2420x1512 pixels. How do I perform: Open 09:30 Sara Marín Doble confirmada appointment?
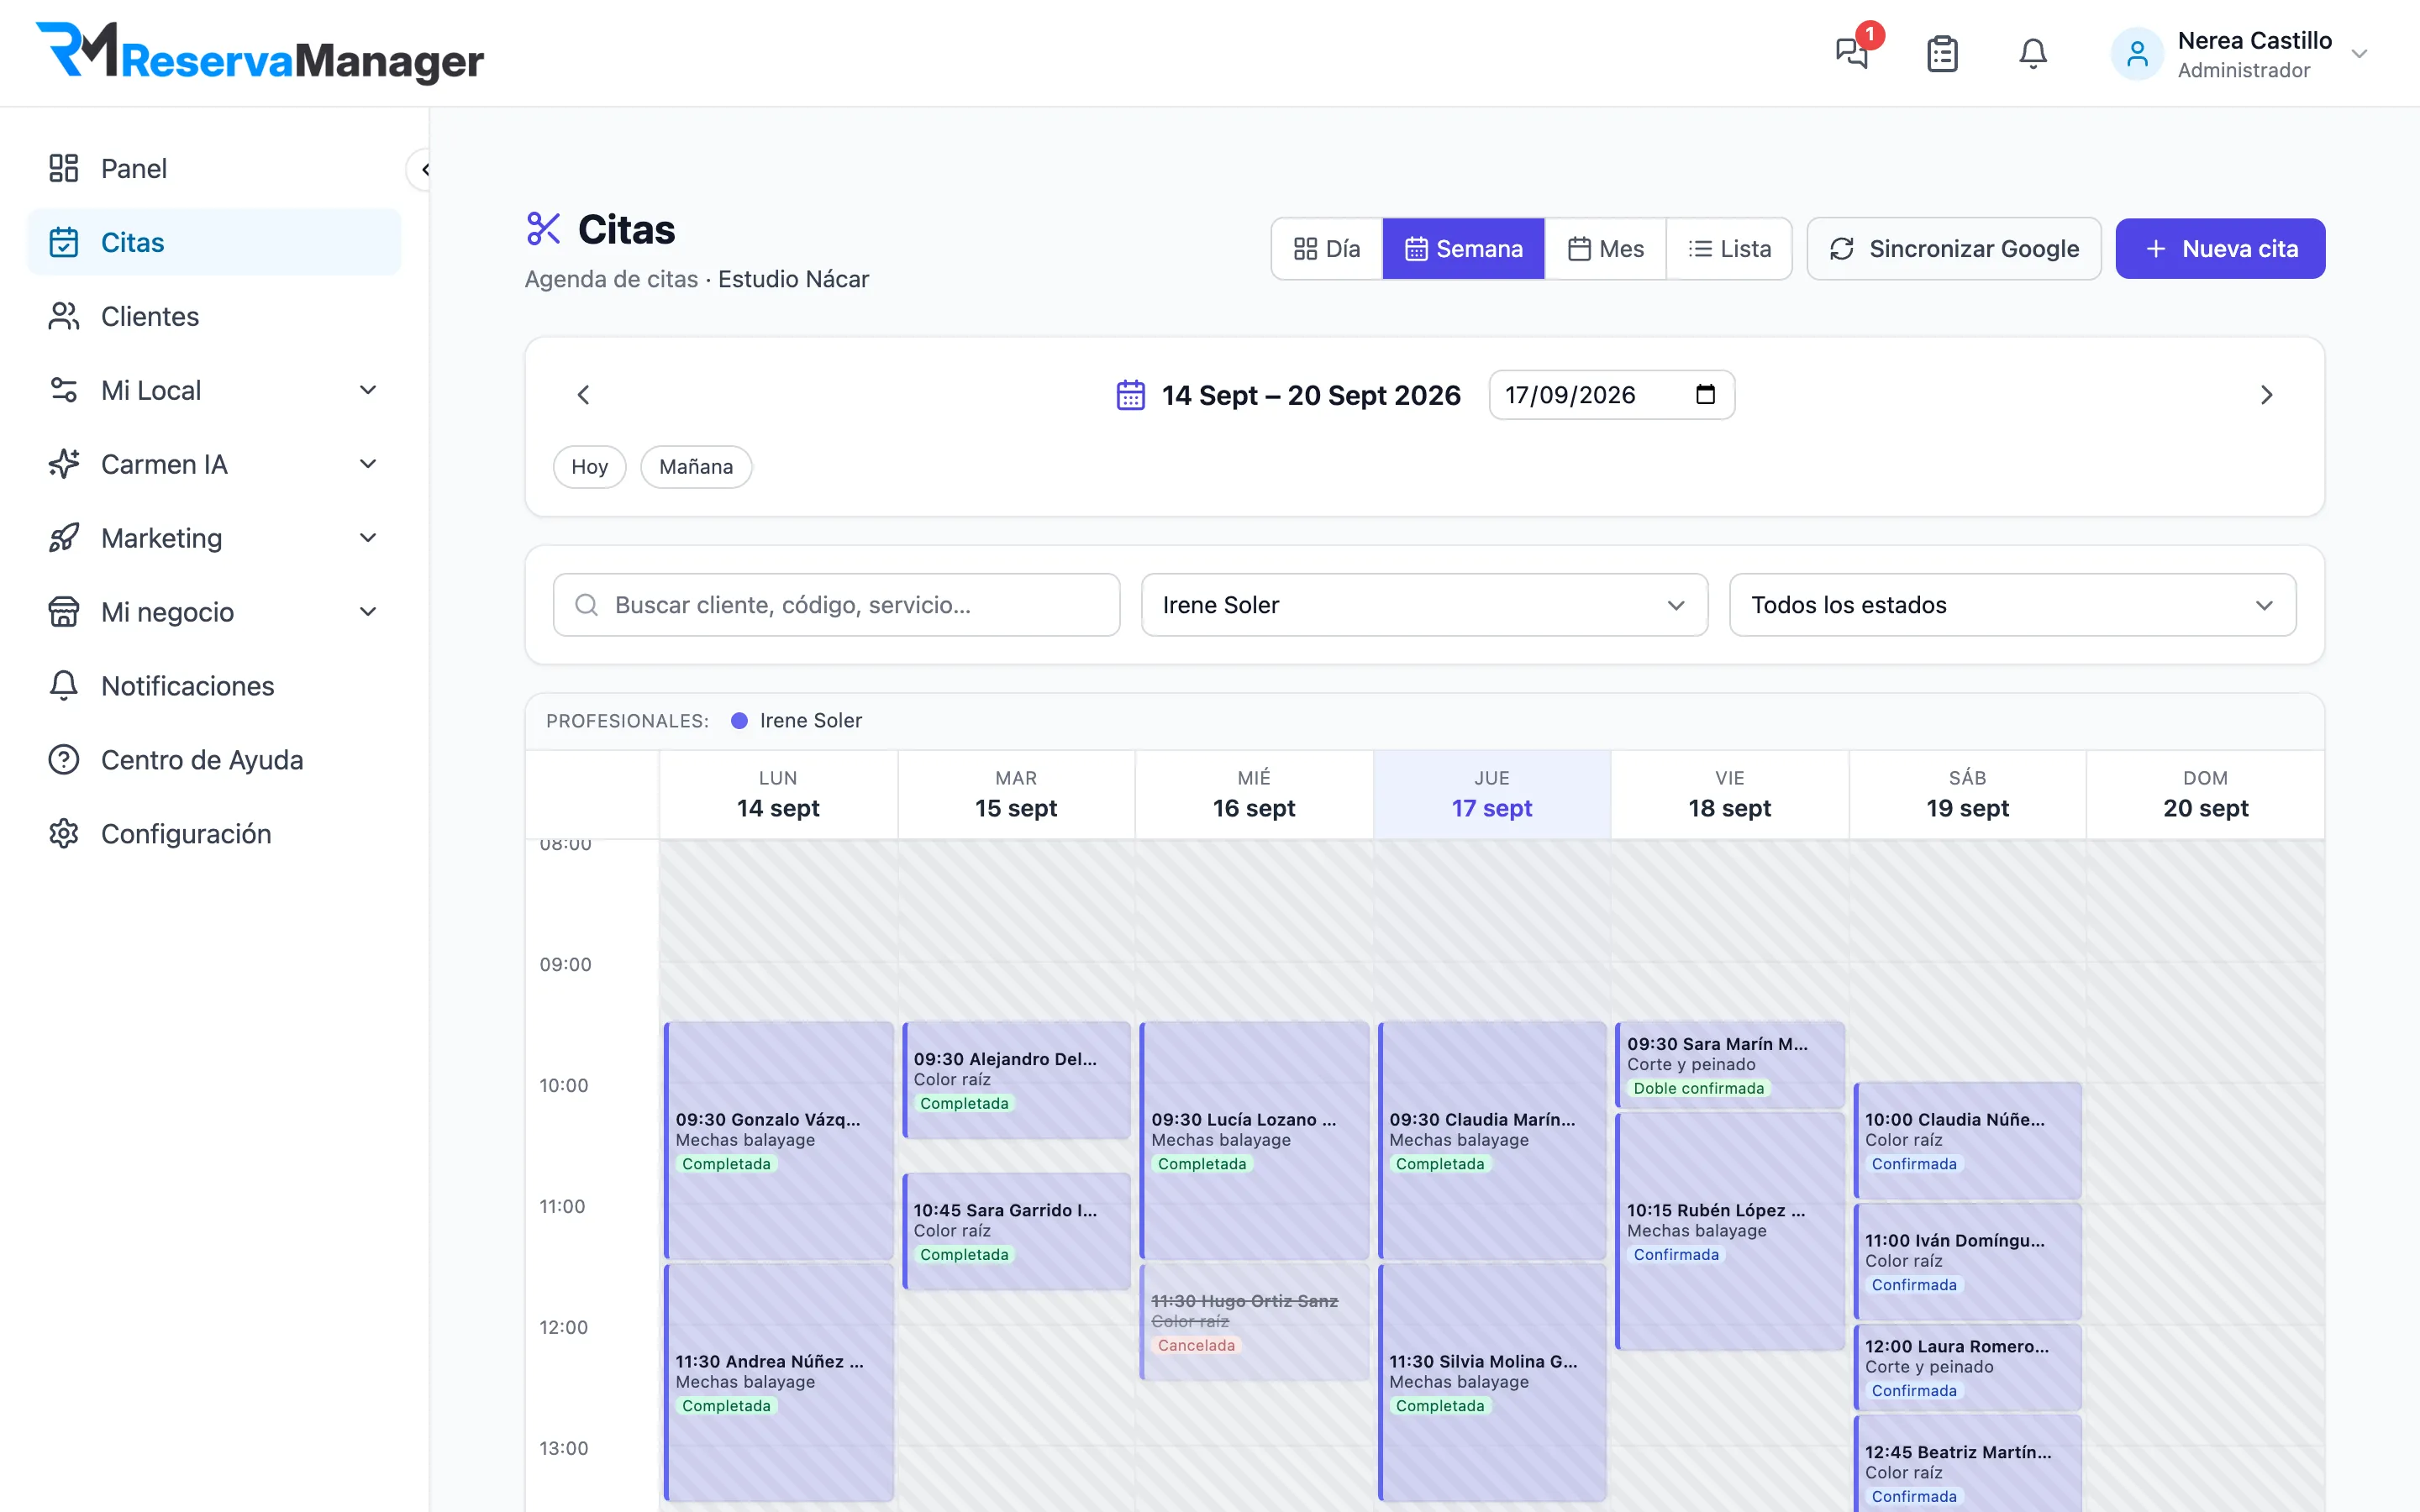pos(1730,1065)
